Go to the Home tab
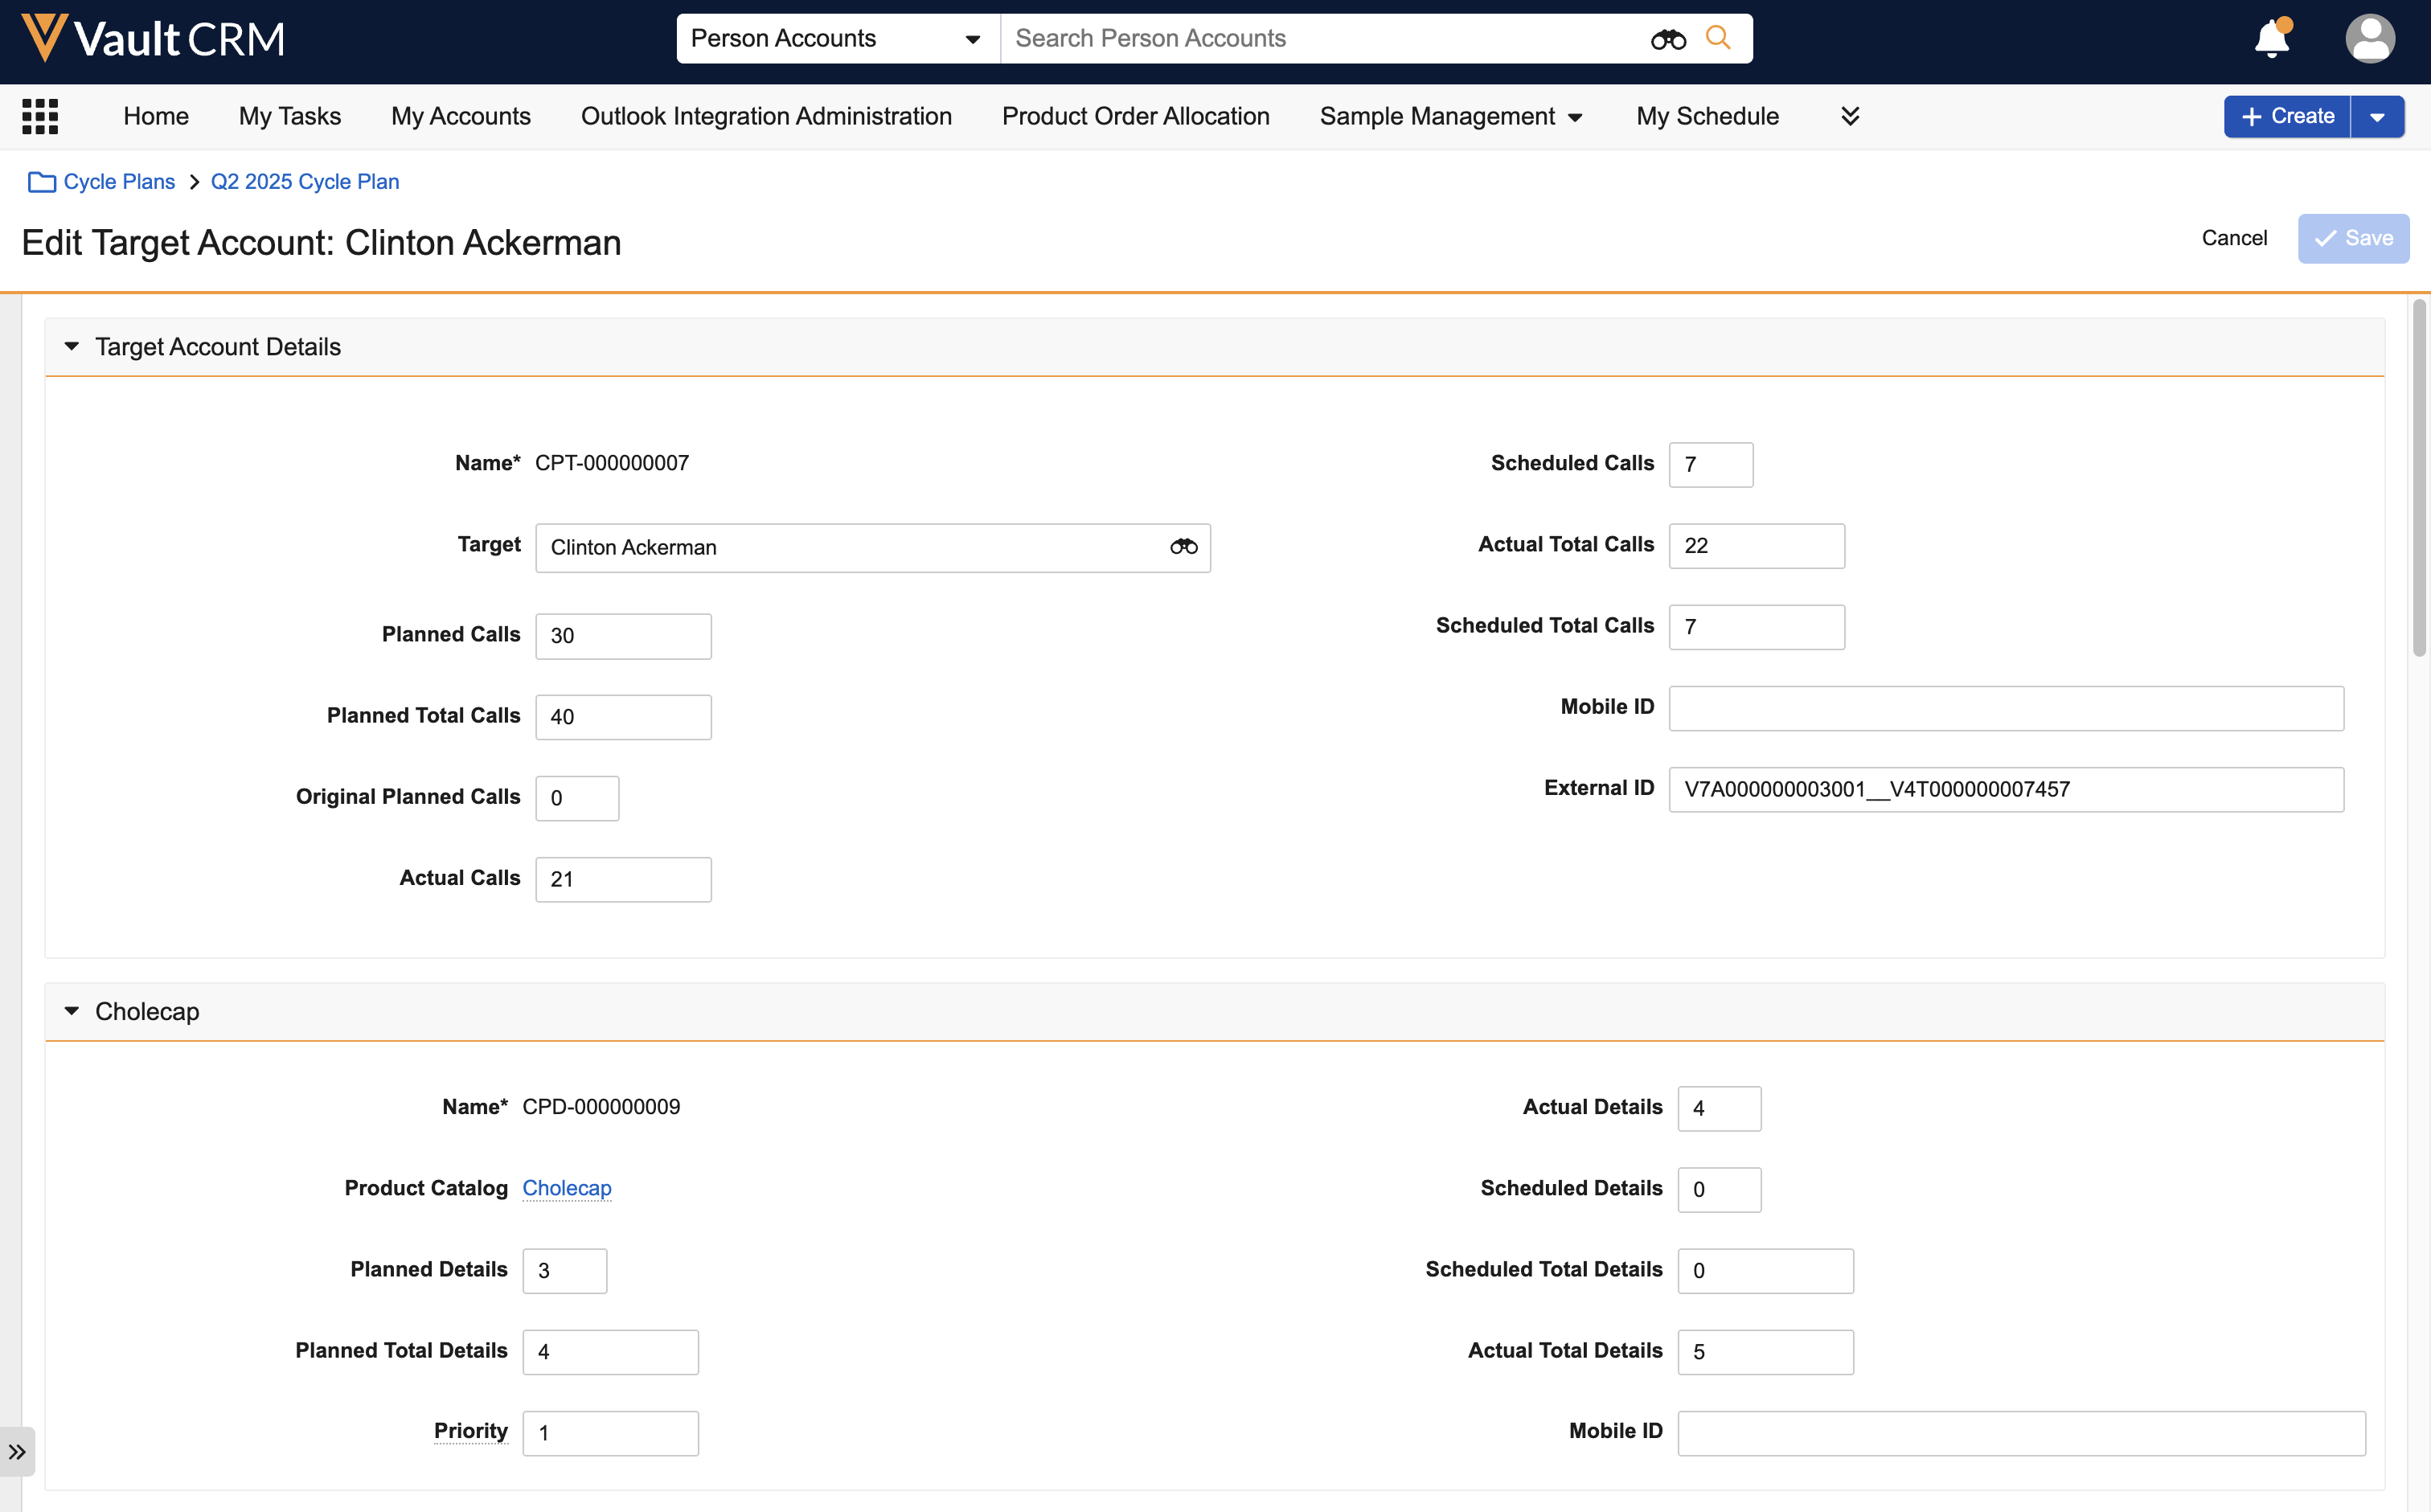The height and width of the screenshot is (1512, 2431). pyautogui.click(x=156, y=116)
